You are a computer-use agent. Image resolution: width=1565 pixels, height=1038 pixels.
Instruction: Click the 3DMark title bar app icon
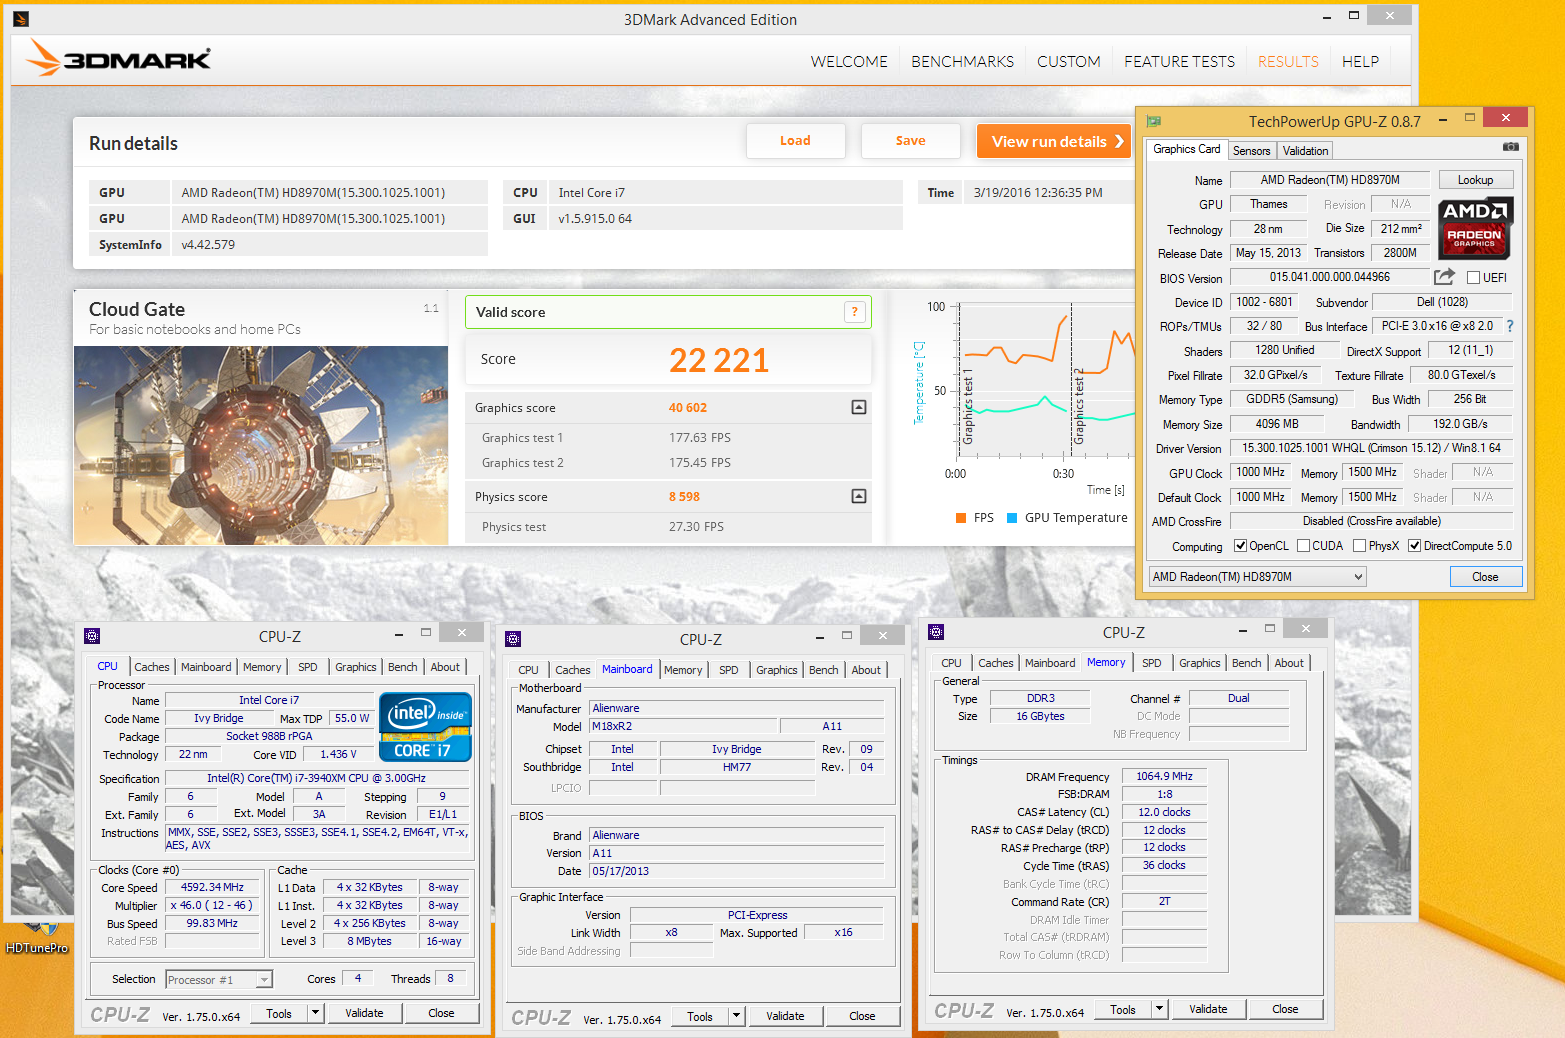[21, 19]
